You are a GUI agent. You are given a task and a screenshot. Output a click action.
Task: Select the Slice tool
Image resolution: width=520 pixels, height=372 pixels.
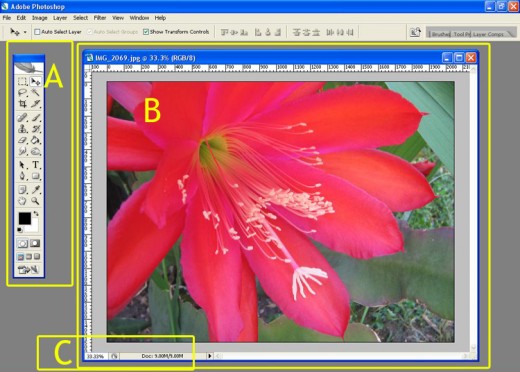click(35, 104)
